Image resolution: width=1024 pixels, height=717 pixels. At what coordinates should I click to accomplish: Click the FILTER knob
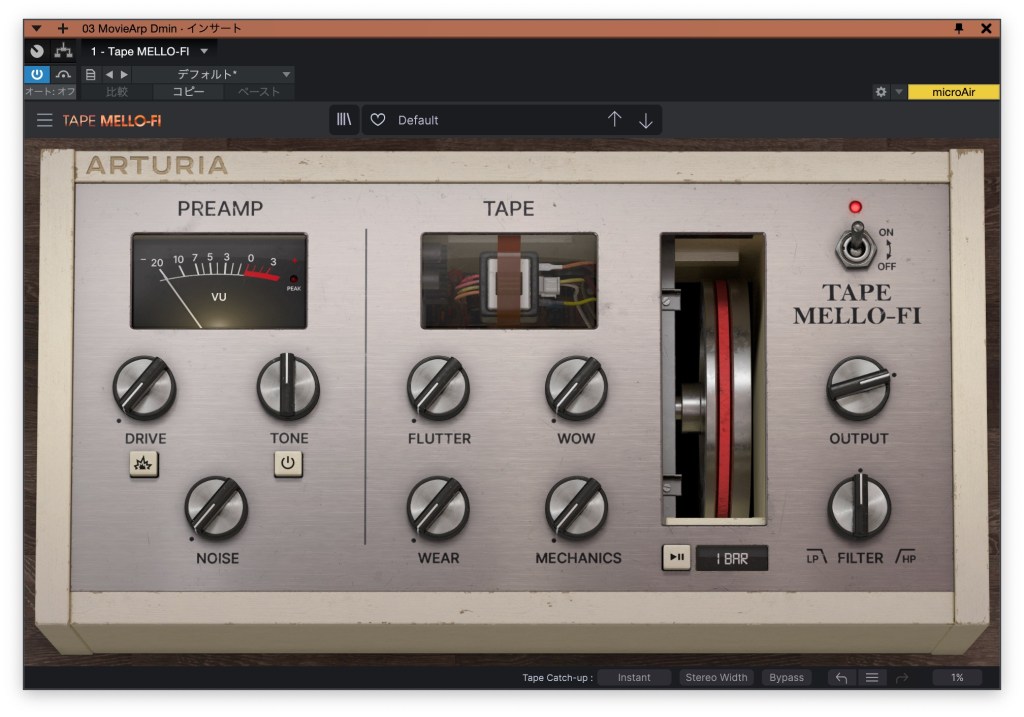tap(859, 507)
